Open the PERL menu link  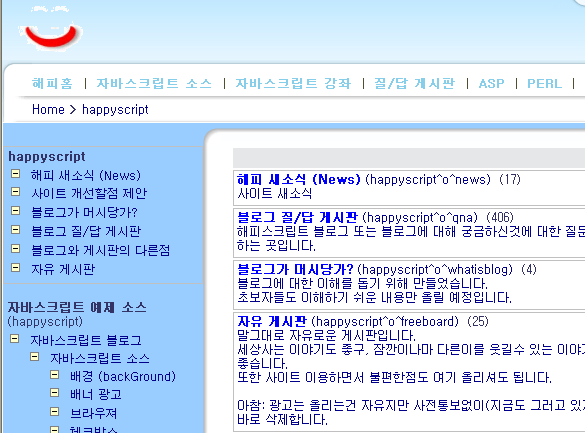(544, 84)
